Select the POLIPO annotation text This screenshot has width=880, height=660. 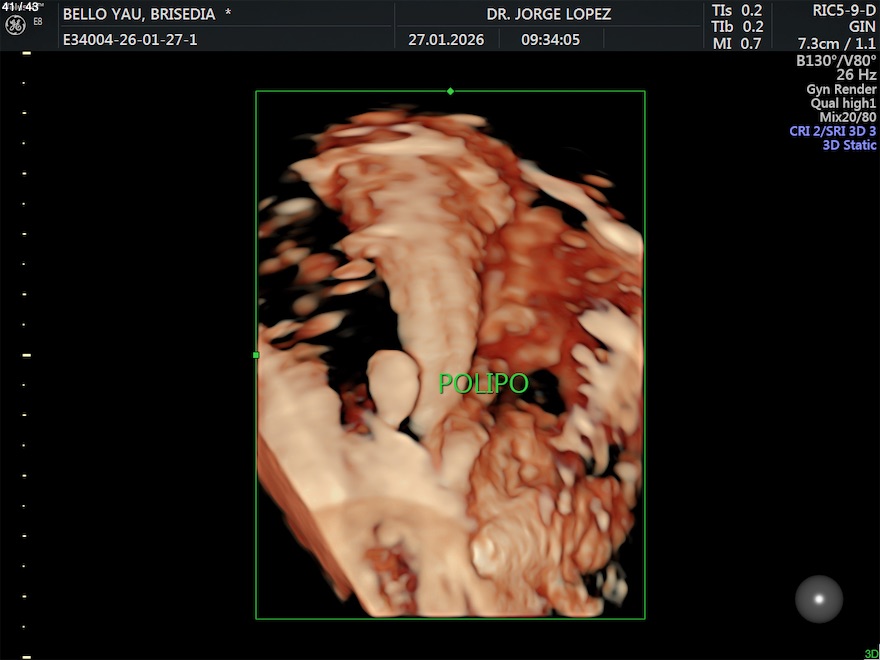(x=483, y=383)
